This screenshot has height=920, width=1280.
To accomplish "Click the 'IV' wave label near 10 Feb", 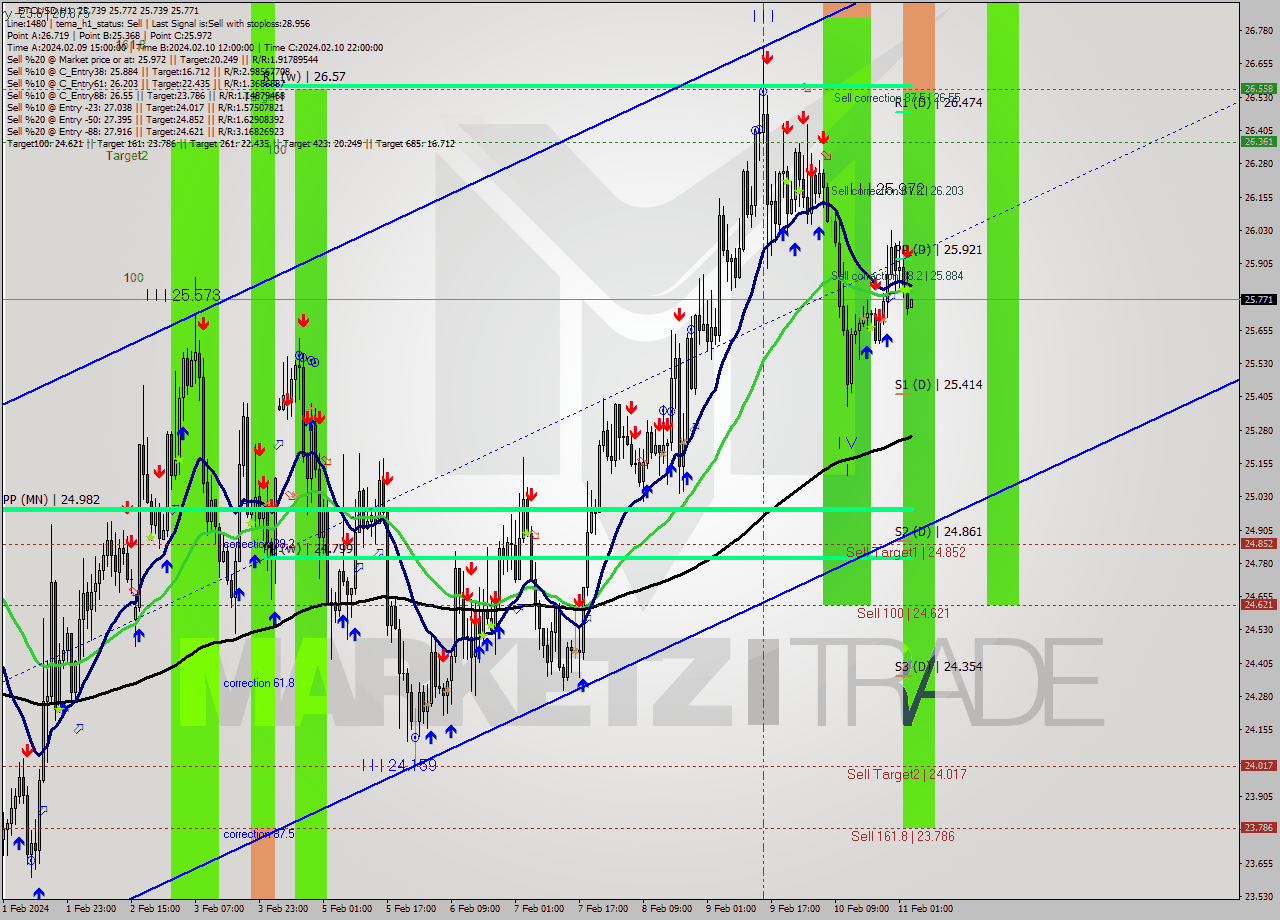I will point(847,442).
